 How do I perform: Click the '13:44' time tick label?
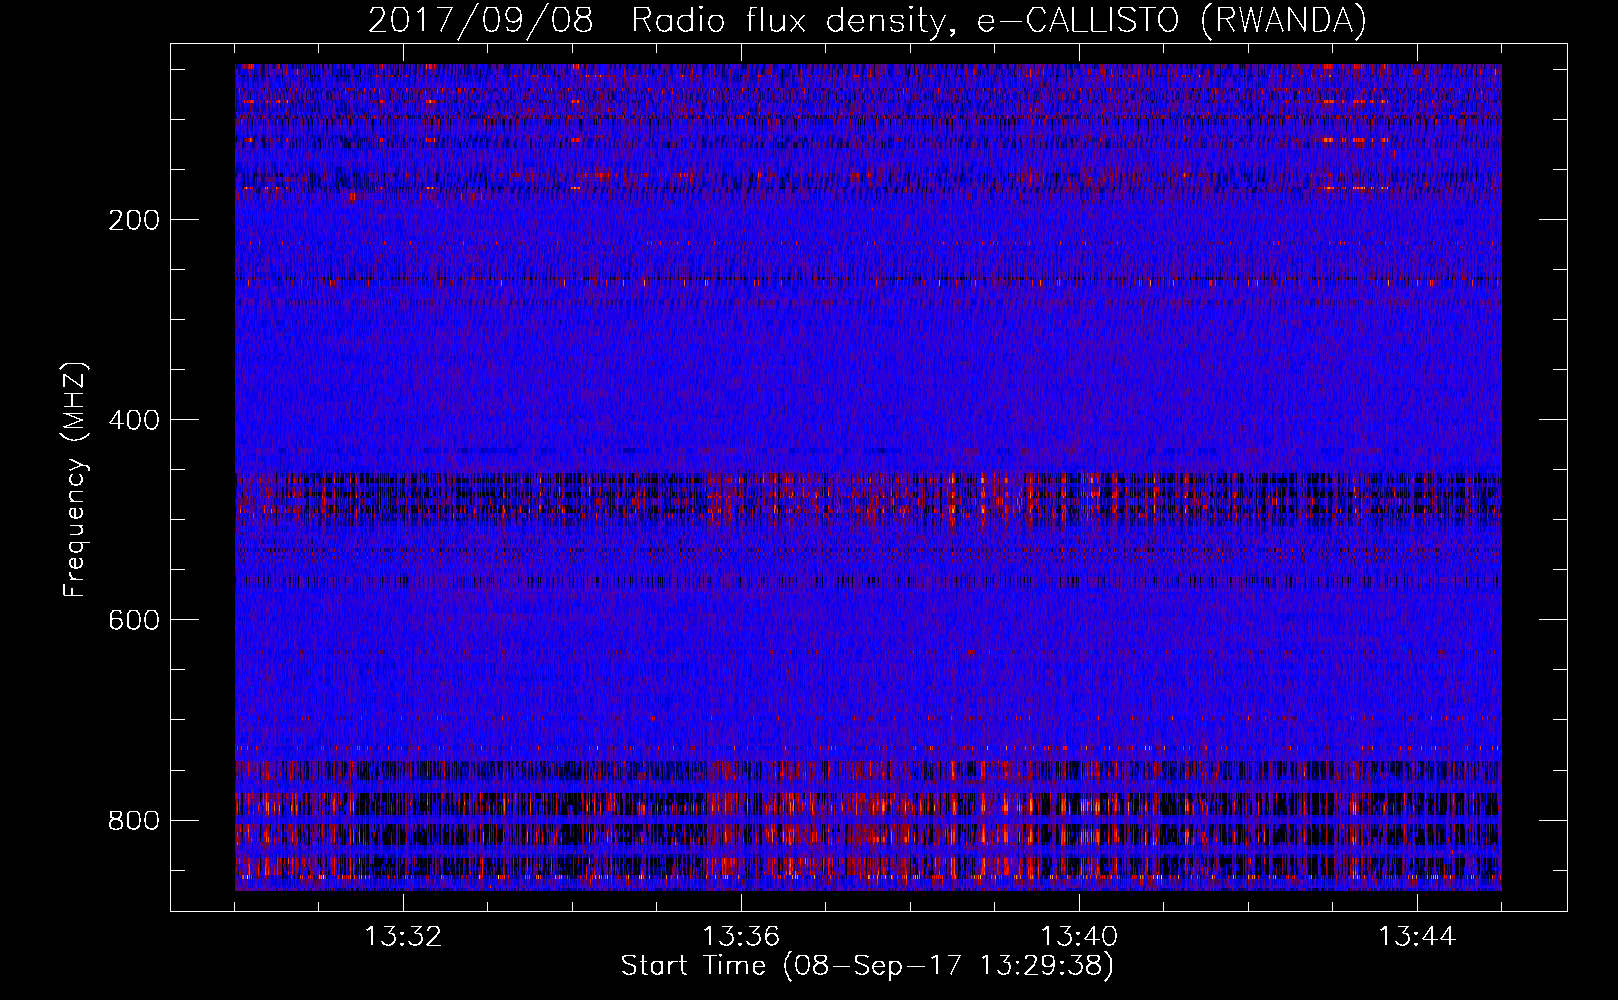[x=1417, y=937]
